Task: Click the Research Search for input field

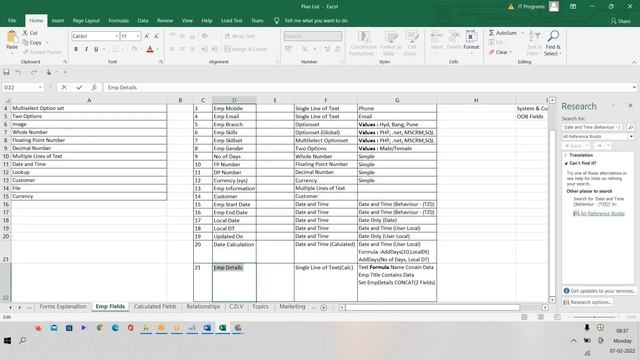Action: (x=592, y=127)
